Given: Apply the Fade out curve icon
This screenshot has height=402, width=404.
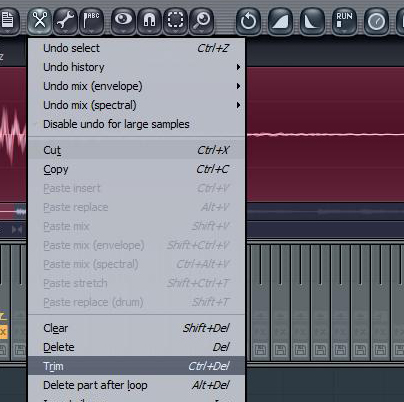Looking at the screenshot, I should pos(312,21).
